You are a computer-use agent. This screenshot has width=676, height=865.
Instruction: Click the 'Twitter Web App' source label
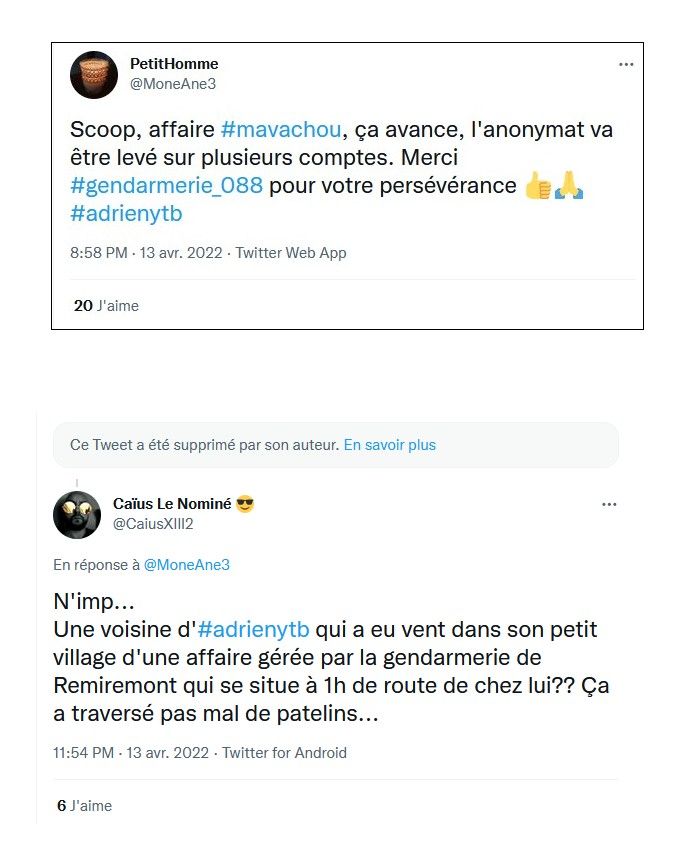pos(291,253)
